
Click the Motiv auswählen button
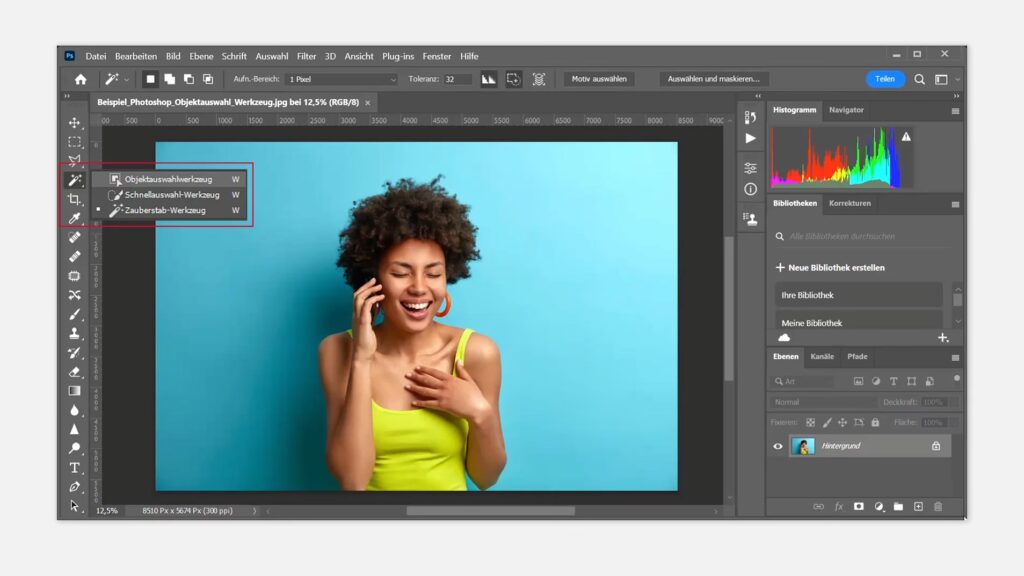[598, 79]
